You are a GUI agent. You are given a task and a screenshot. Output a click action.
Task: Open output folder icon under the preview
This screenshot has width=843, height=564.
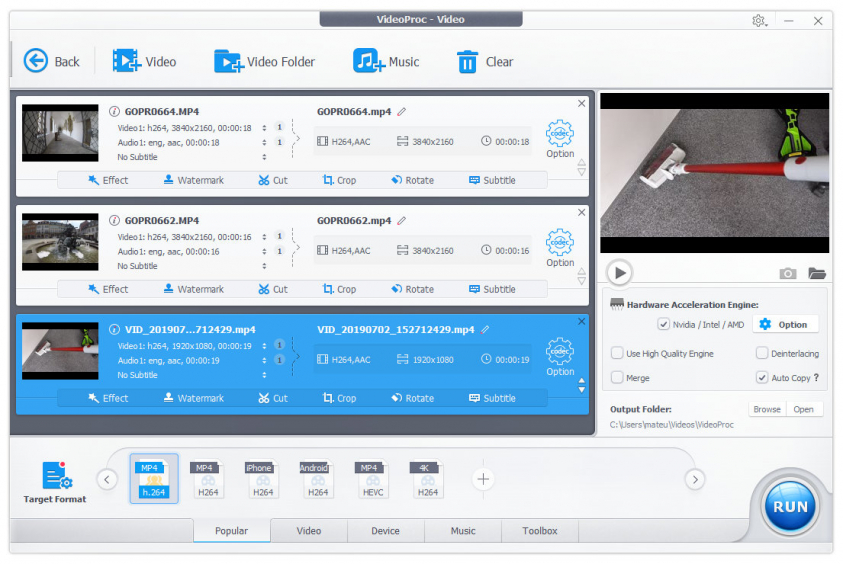[x=817, y=273]
